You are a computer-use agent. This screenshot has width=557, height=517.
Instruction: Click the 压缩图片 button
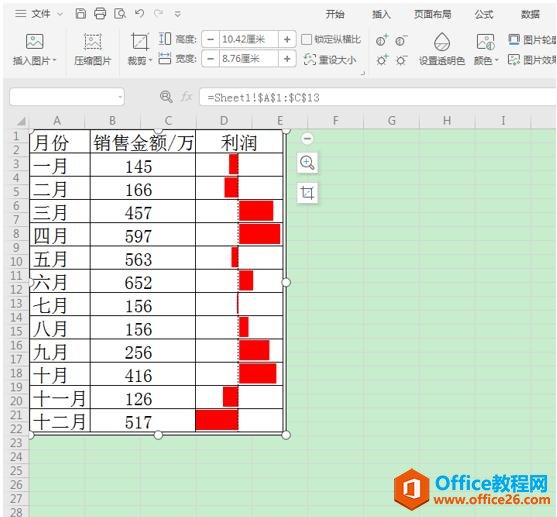pyautogui.click(x=93, y=50)
